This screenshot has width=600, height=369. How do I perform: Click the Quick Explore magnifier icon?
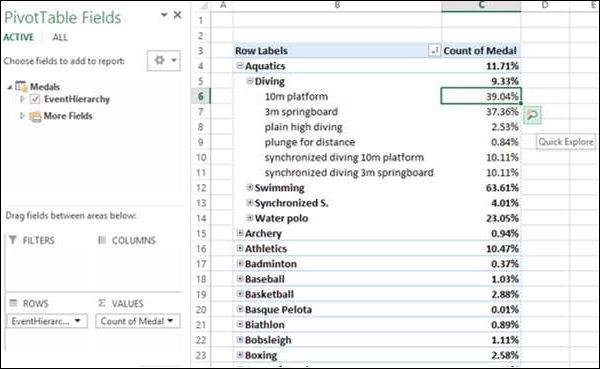pos(532,115)
